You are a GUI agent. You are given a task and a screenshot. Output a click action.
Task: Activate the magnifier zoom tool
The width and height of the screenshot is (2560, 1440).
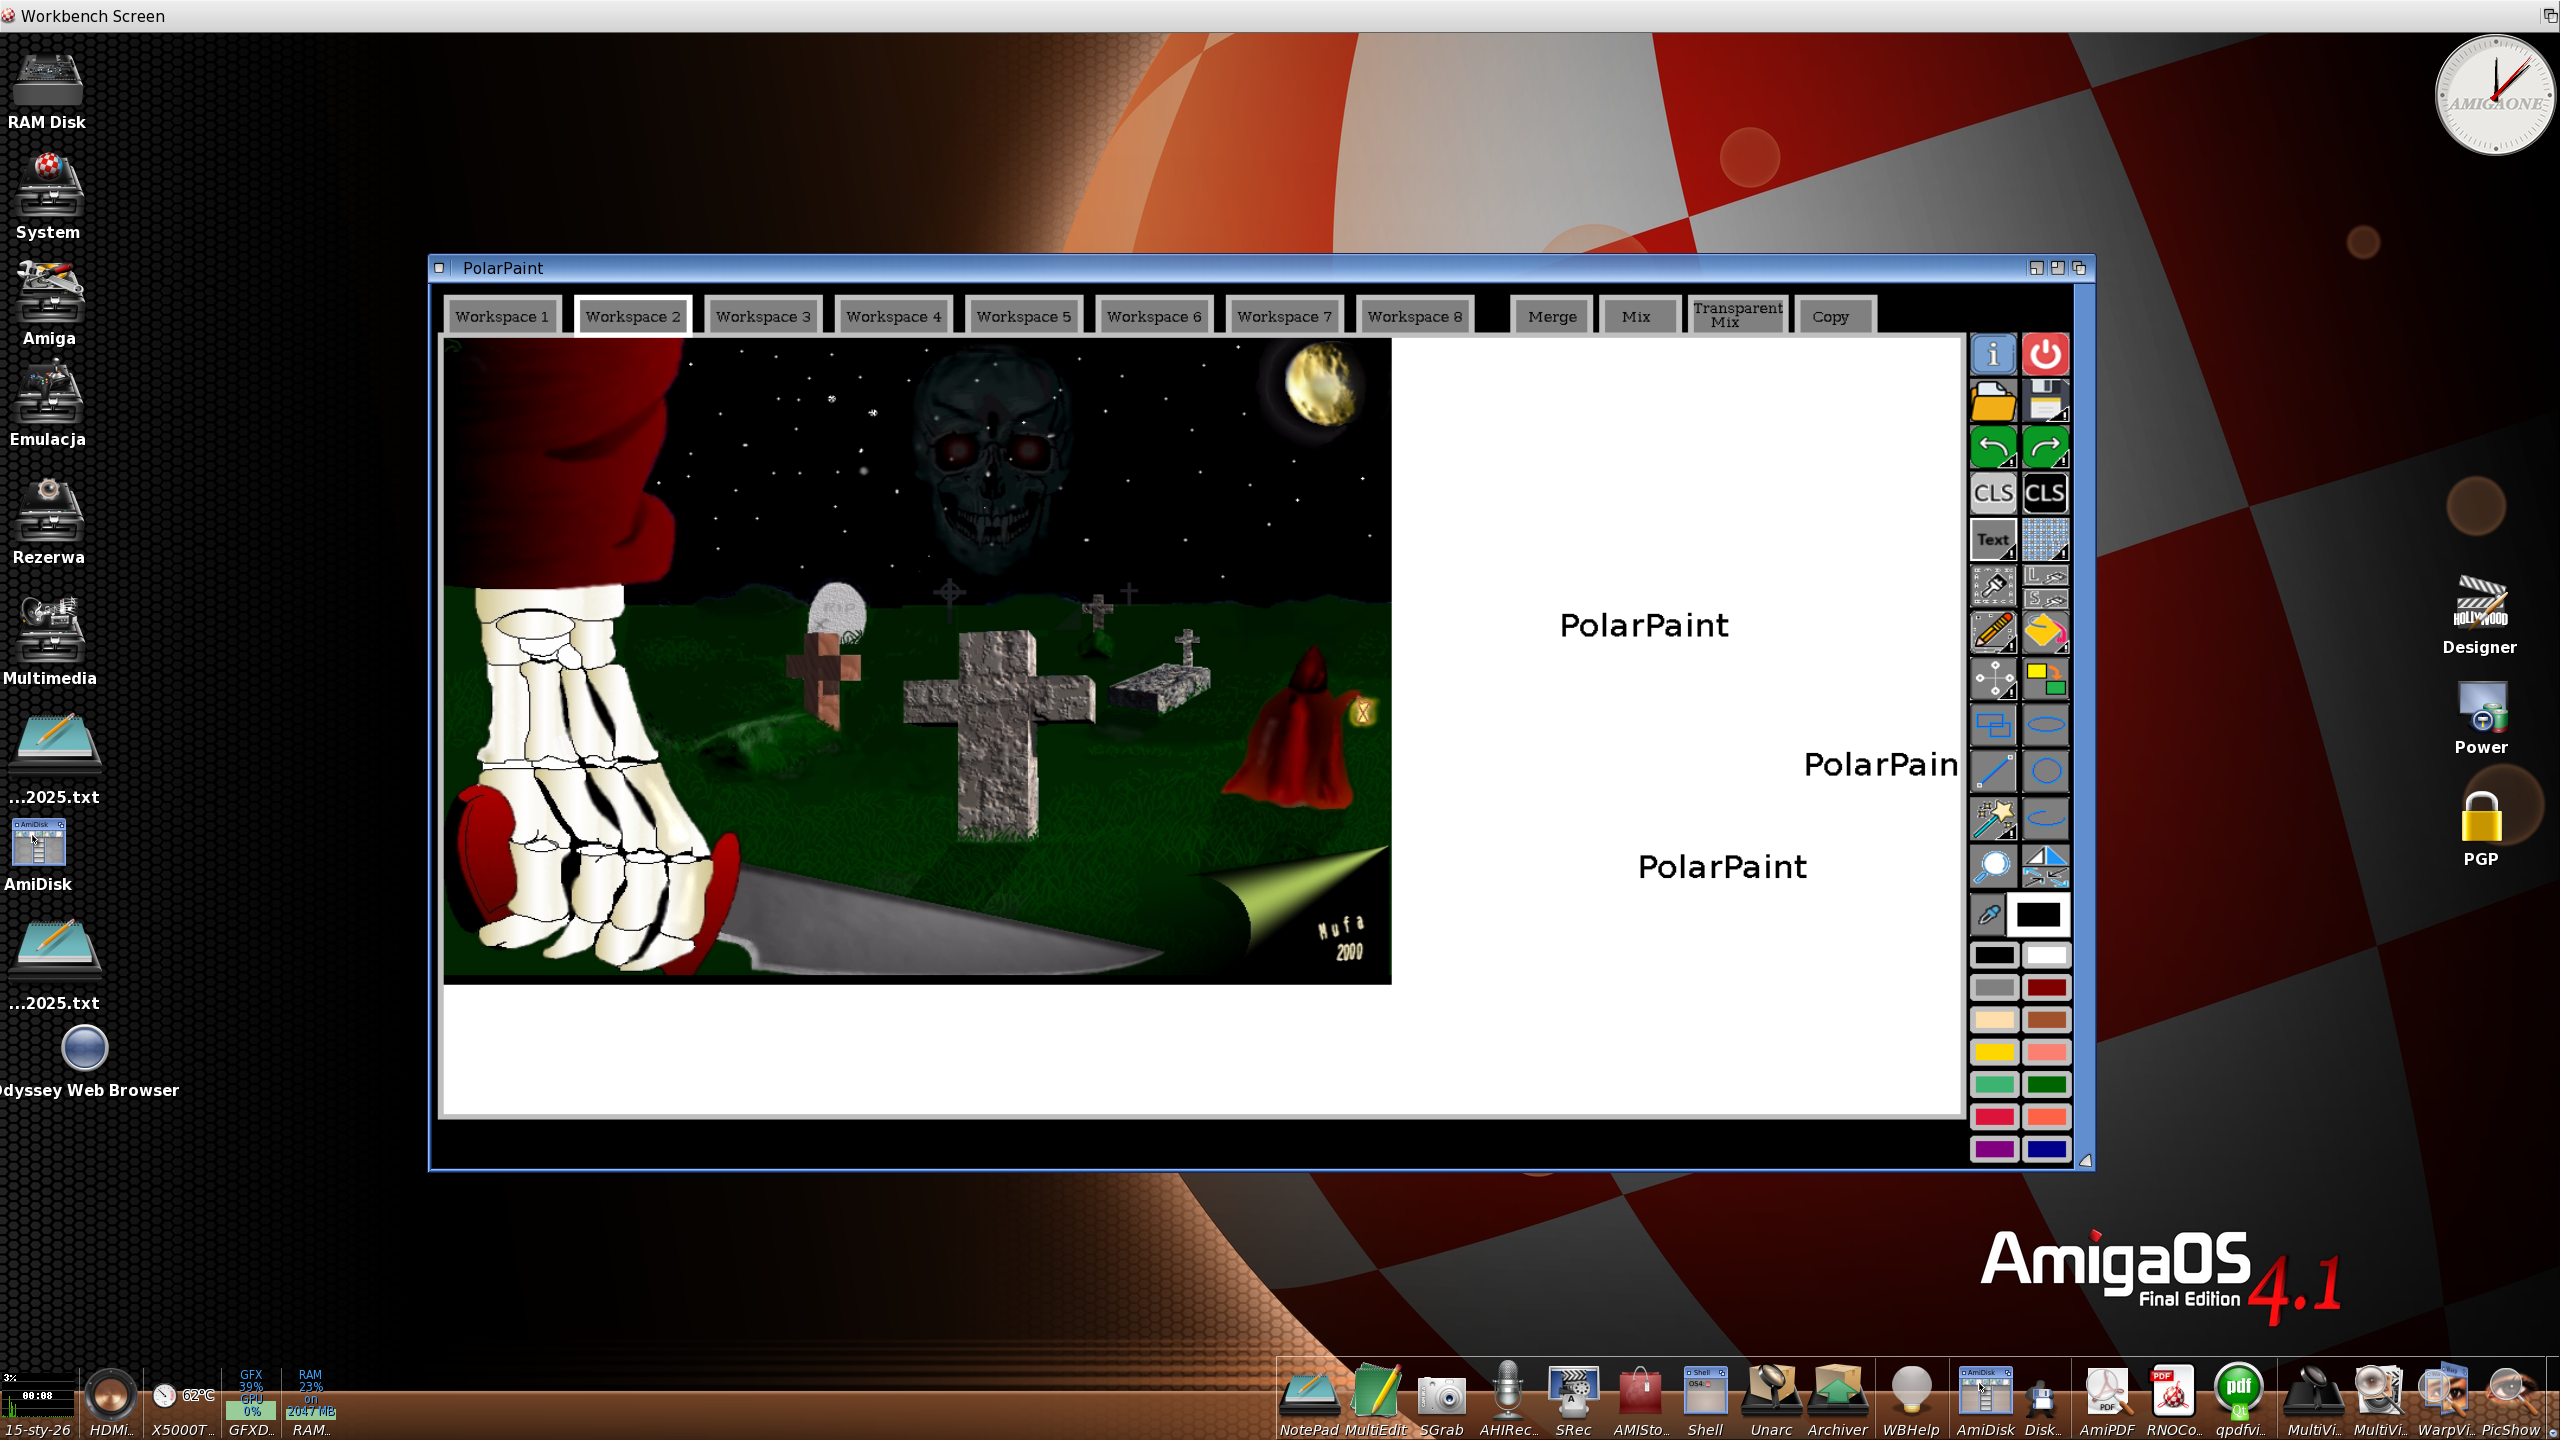1992,866
